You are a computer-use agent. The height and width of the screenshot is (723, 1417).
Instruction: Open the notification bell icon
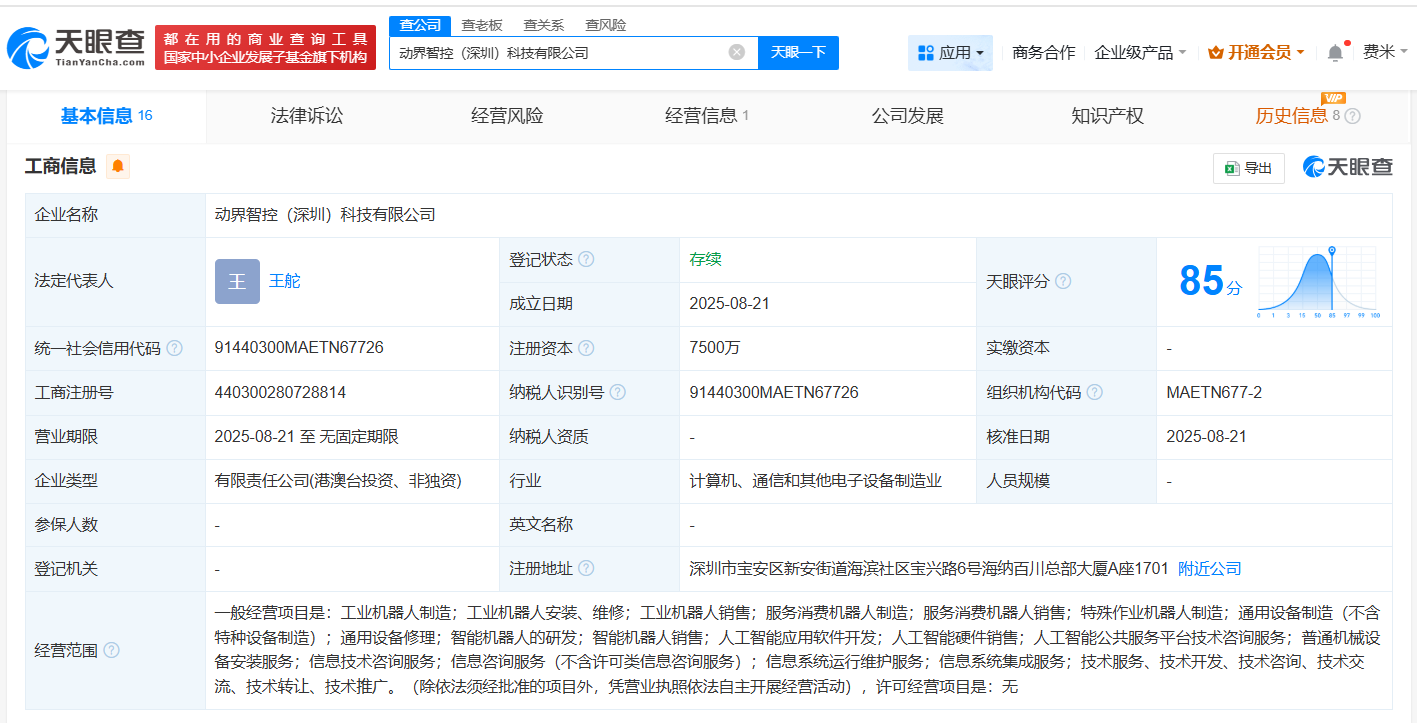coord(1334,51)
